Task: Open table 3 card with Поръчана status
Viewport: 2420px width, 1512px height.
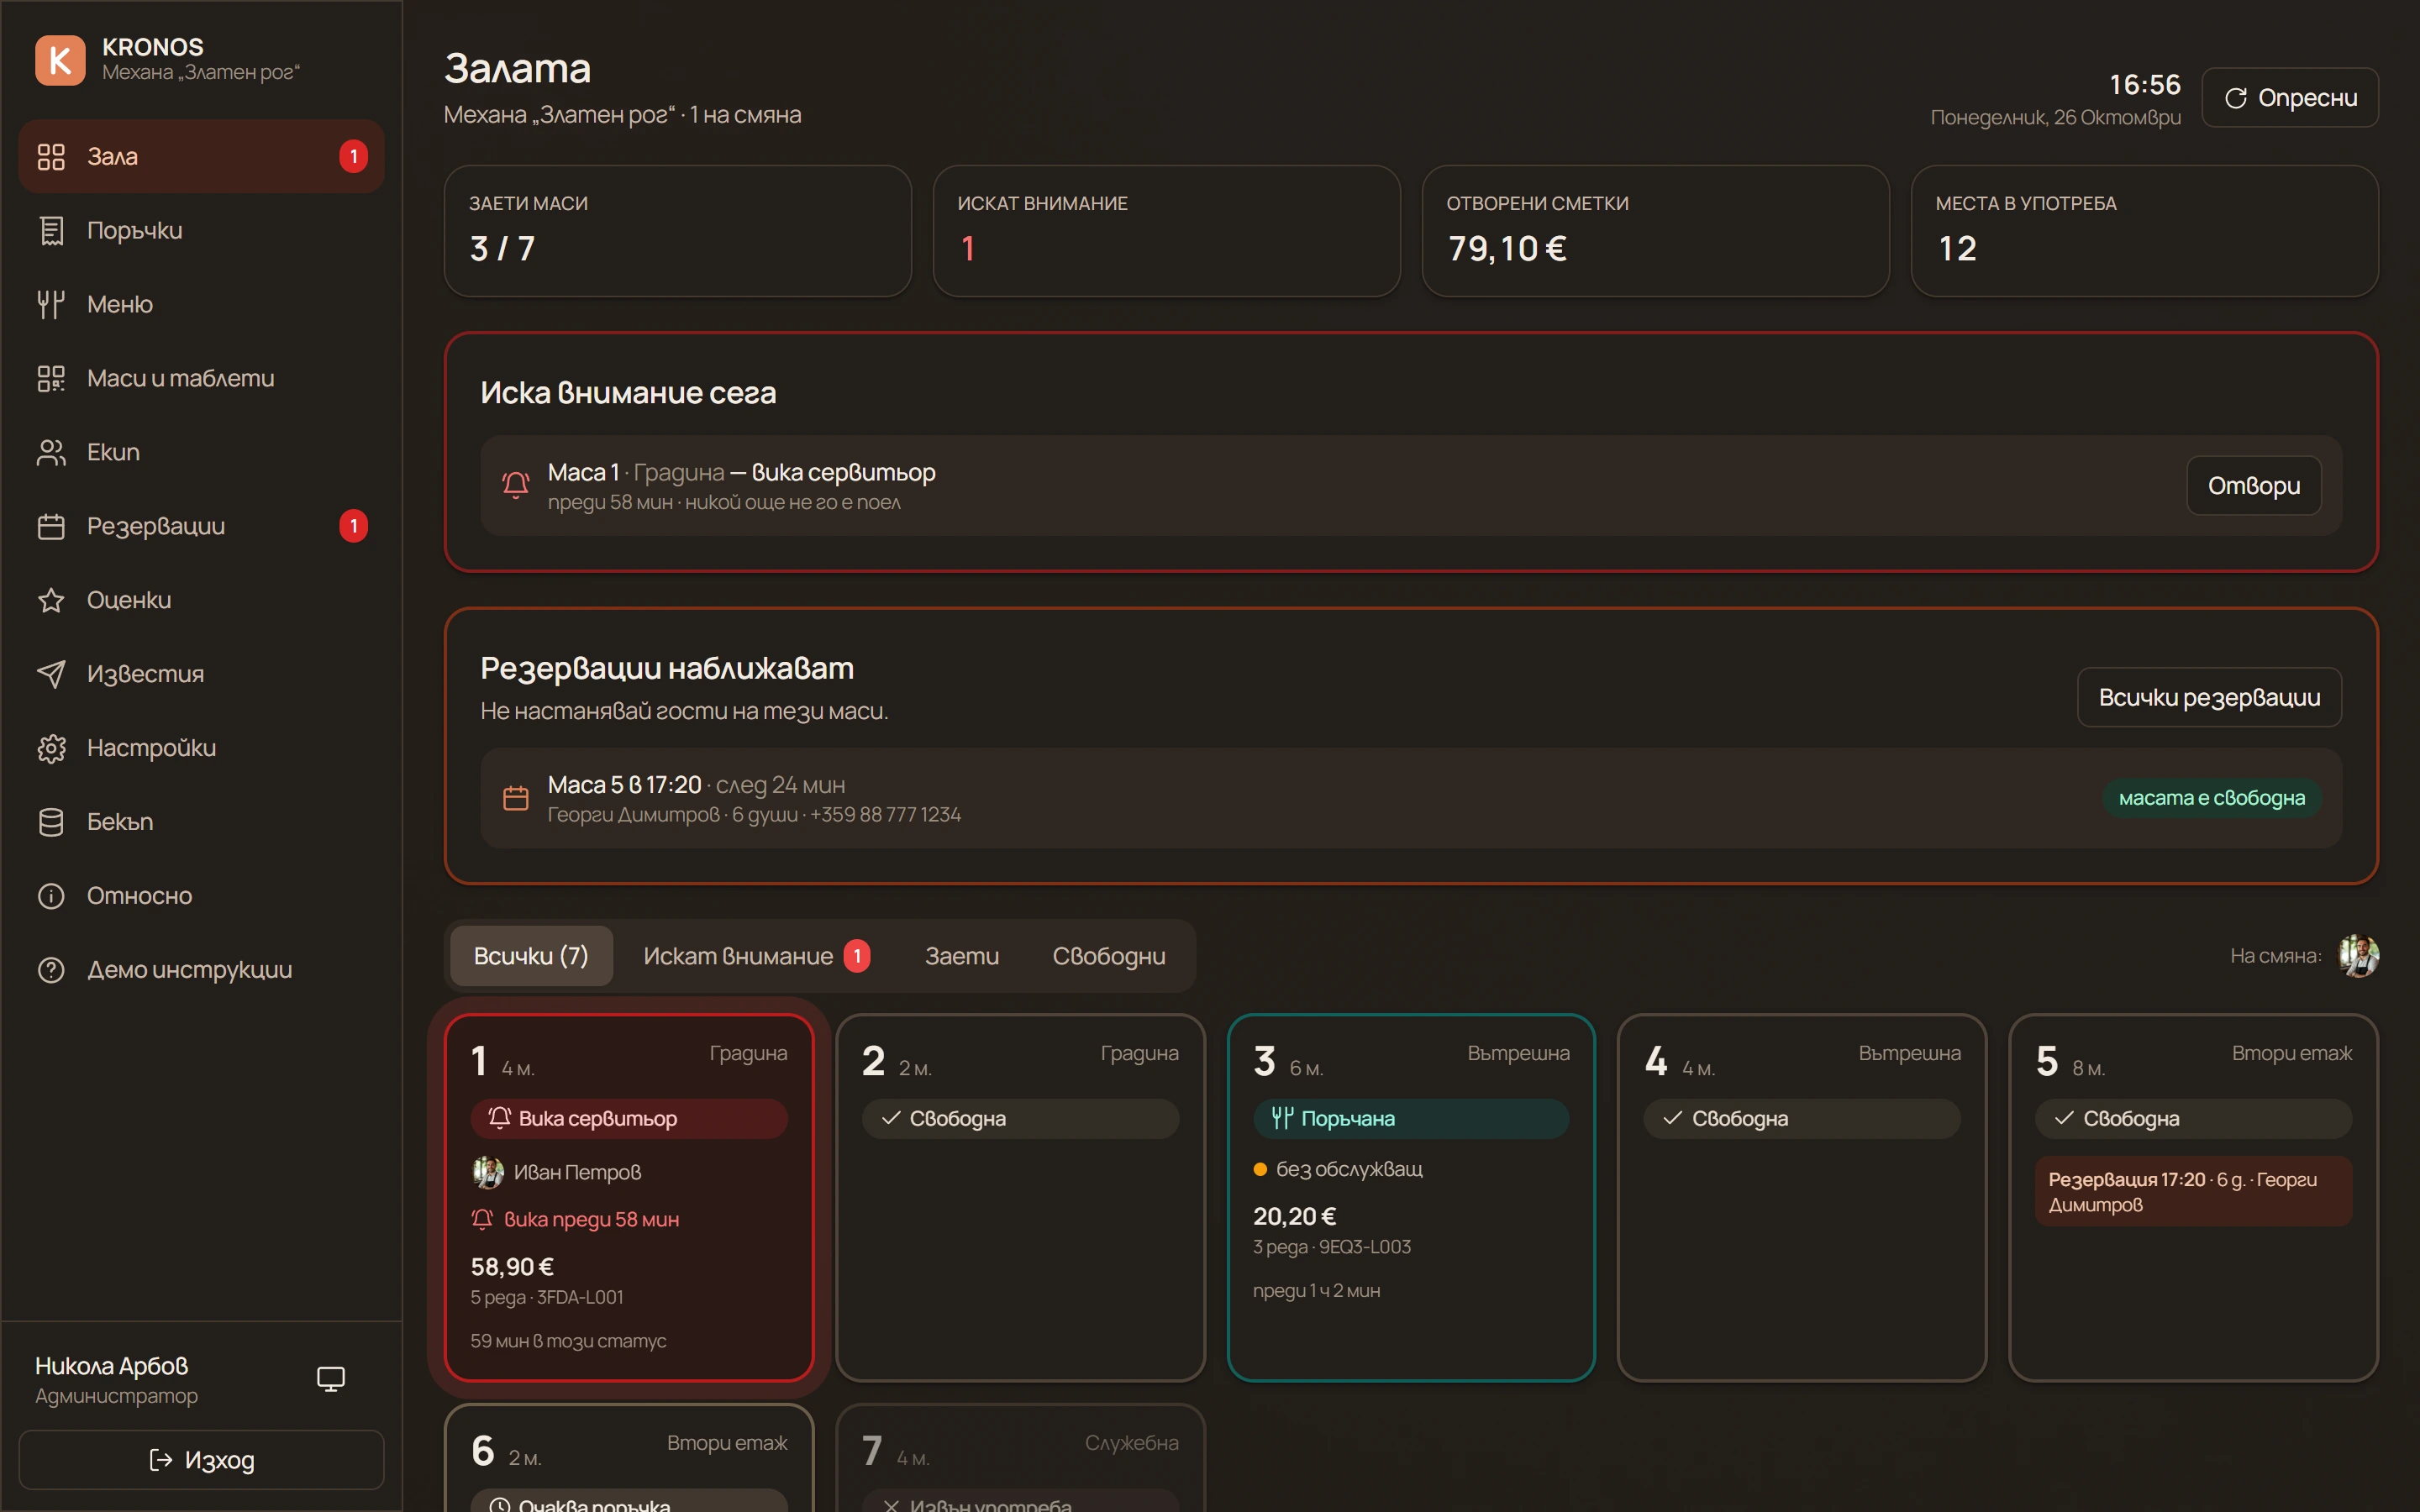Action: (1411, 1198)
